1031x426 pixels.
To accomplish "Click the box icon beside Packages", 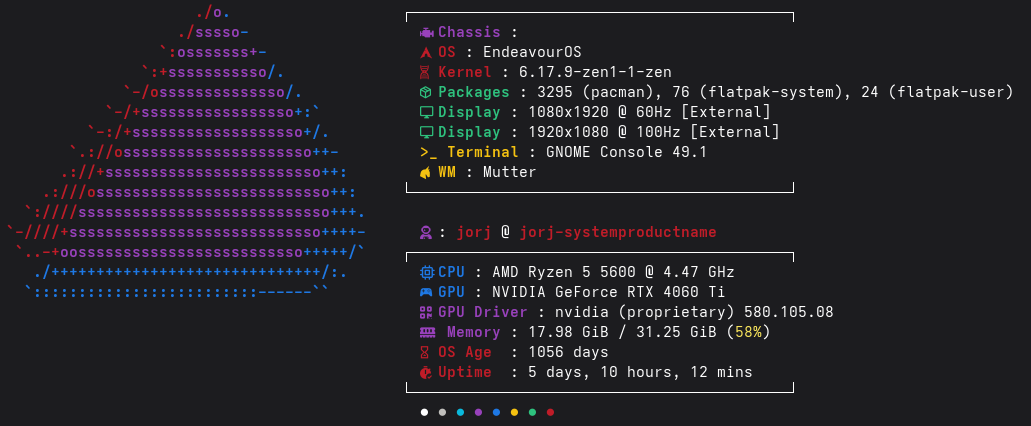I will point(426,93).
